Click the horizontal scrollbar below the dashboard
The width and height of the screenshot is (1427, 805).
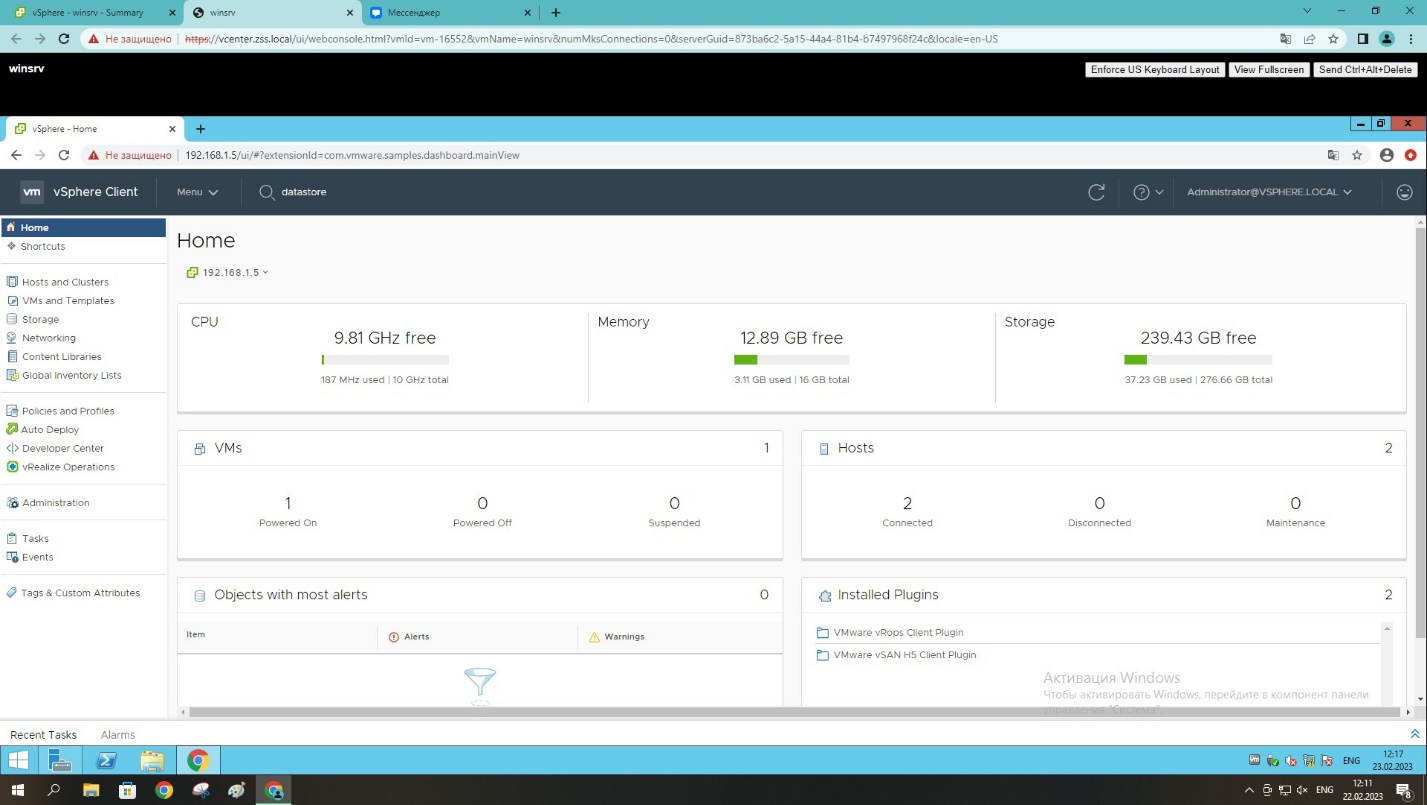pos(794,712)
